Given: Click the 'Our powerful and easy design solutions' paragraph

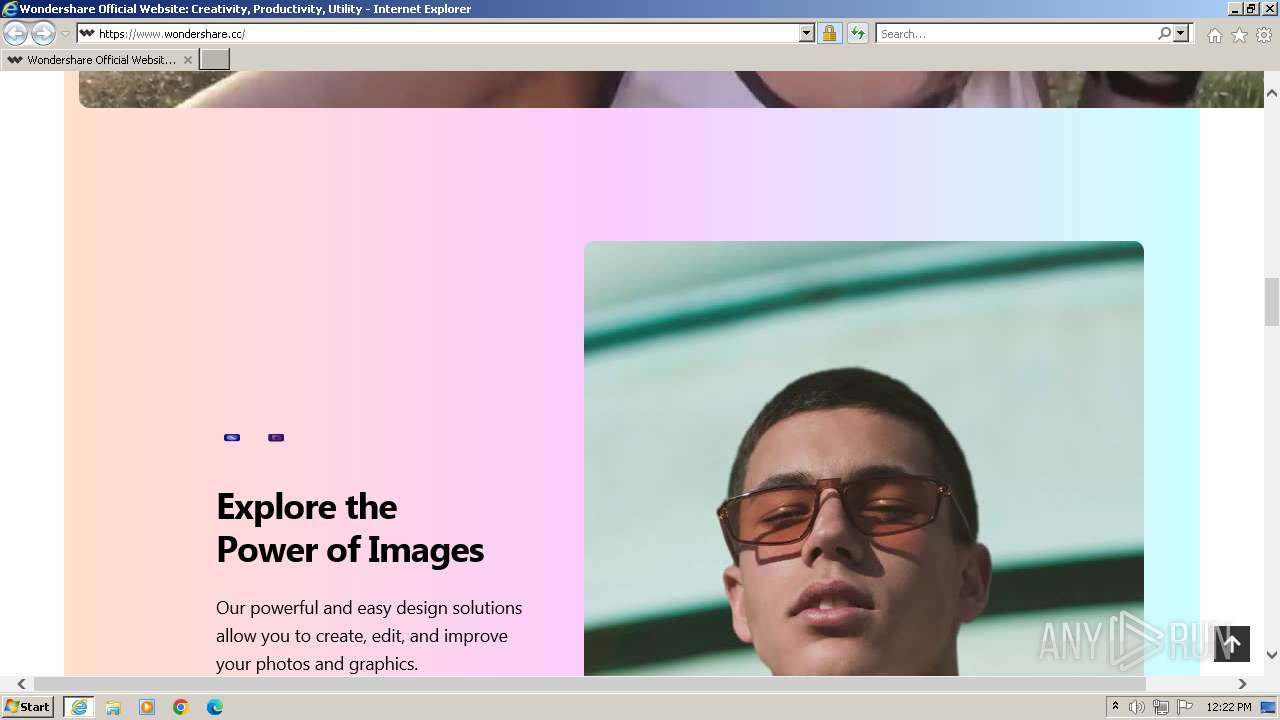Looking at the screenshot, I should point(369,635).
